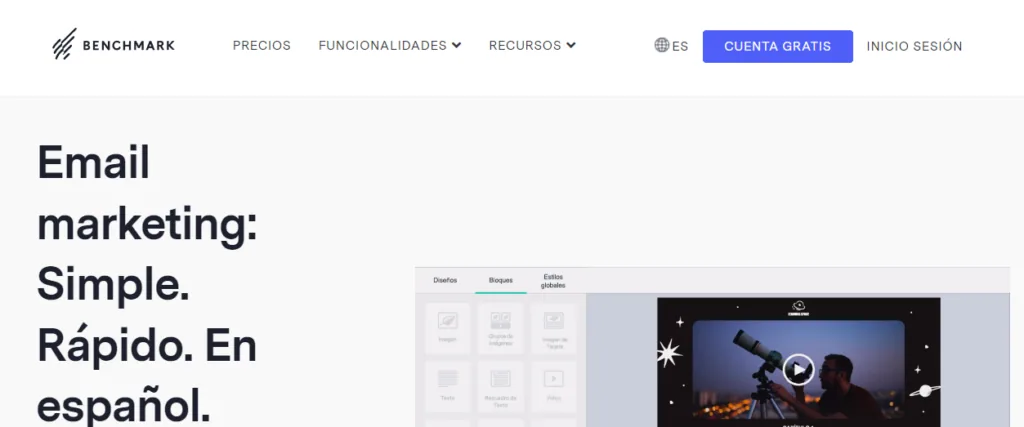The height and width of the screenshot is (427, 1024).
Task: Expand the Recursos dropdown menu
Action: coord(532,46)
